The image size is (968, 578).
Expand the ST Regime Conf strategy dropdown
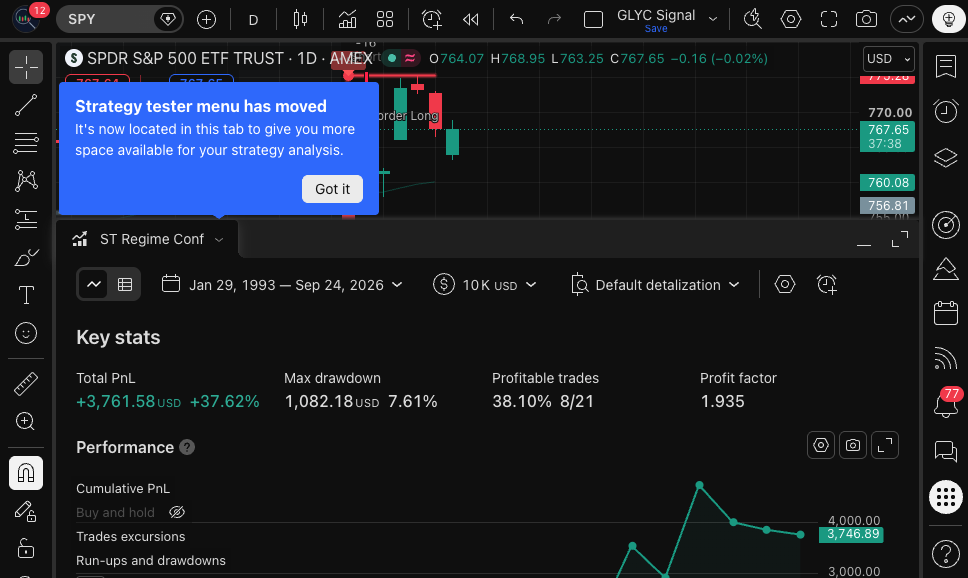219,240
